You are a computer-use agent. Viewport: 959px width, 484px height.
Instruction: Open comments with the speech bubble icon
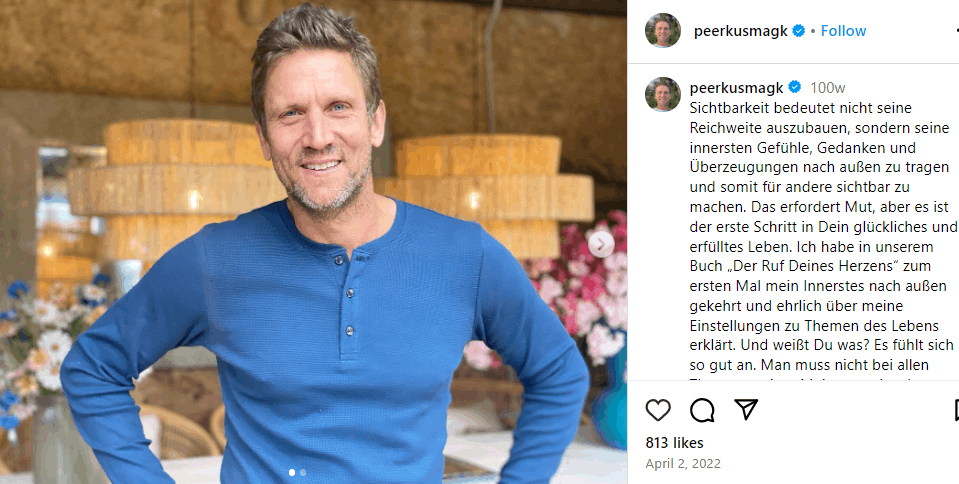tap(702, 410)
